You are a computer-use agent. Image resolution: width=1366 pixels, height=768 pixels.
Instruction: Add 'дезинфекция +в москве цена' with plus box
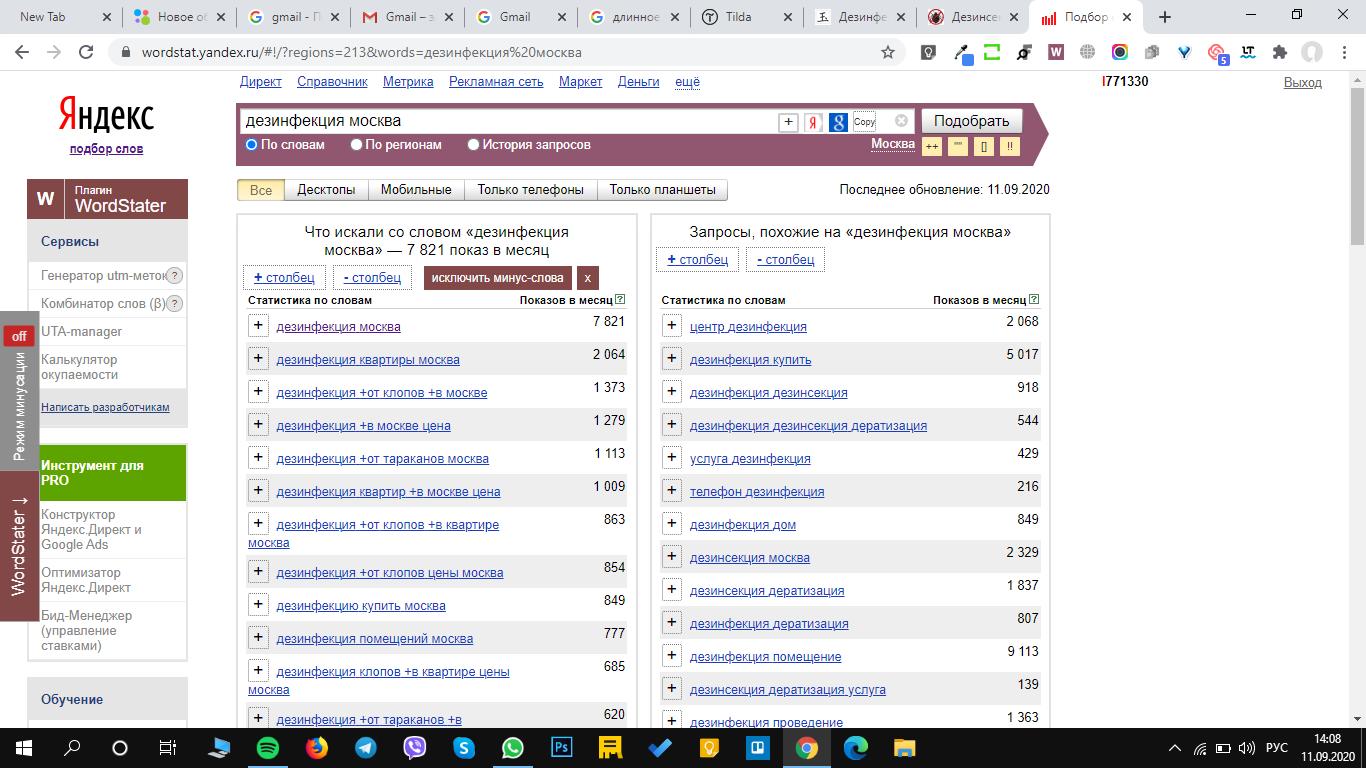coord(258,424)
